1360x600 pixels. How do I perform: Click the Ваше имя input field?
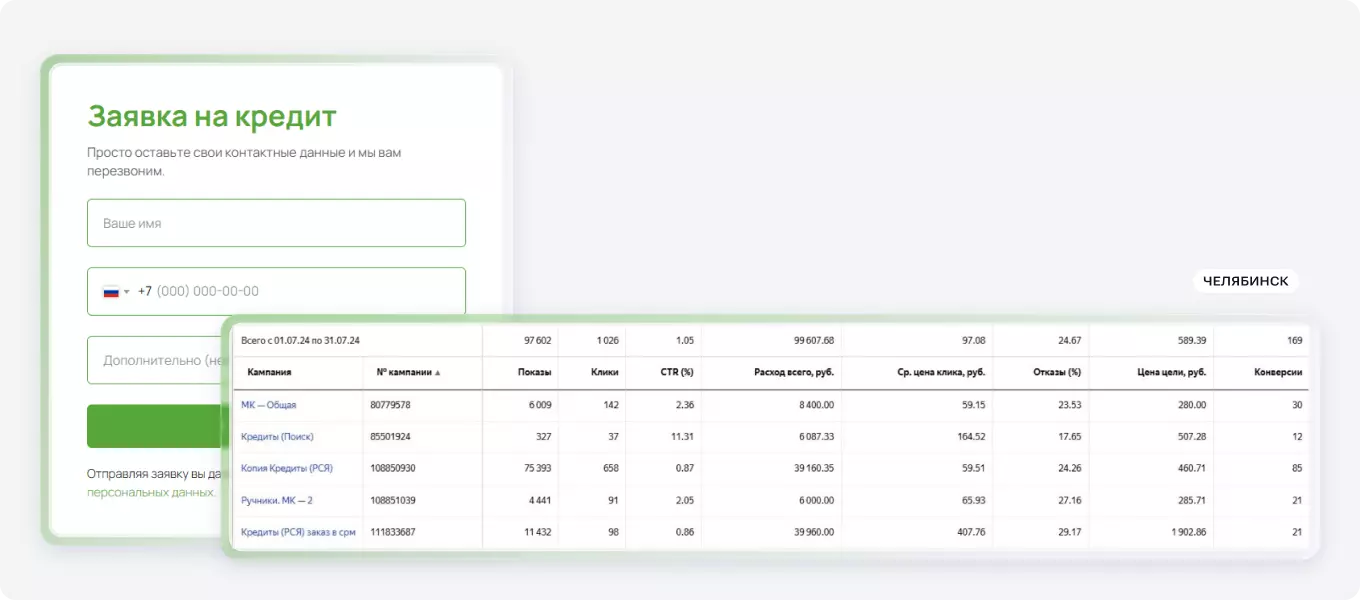point(276,223)
